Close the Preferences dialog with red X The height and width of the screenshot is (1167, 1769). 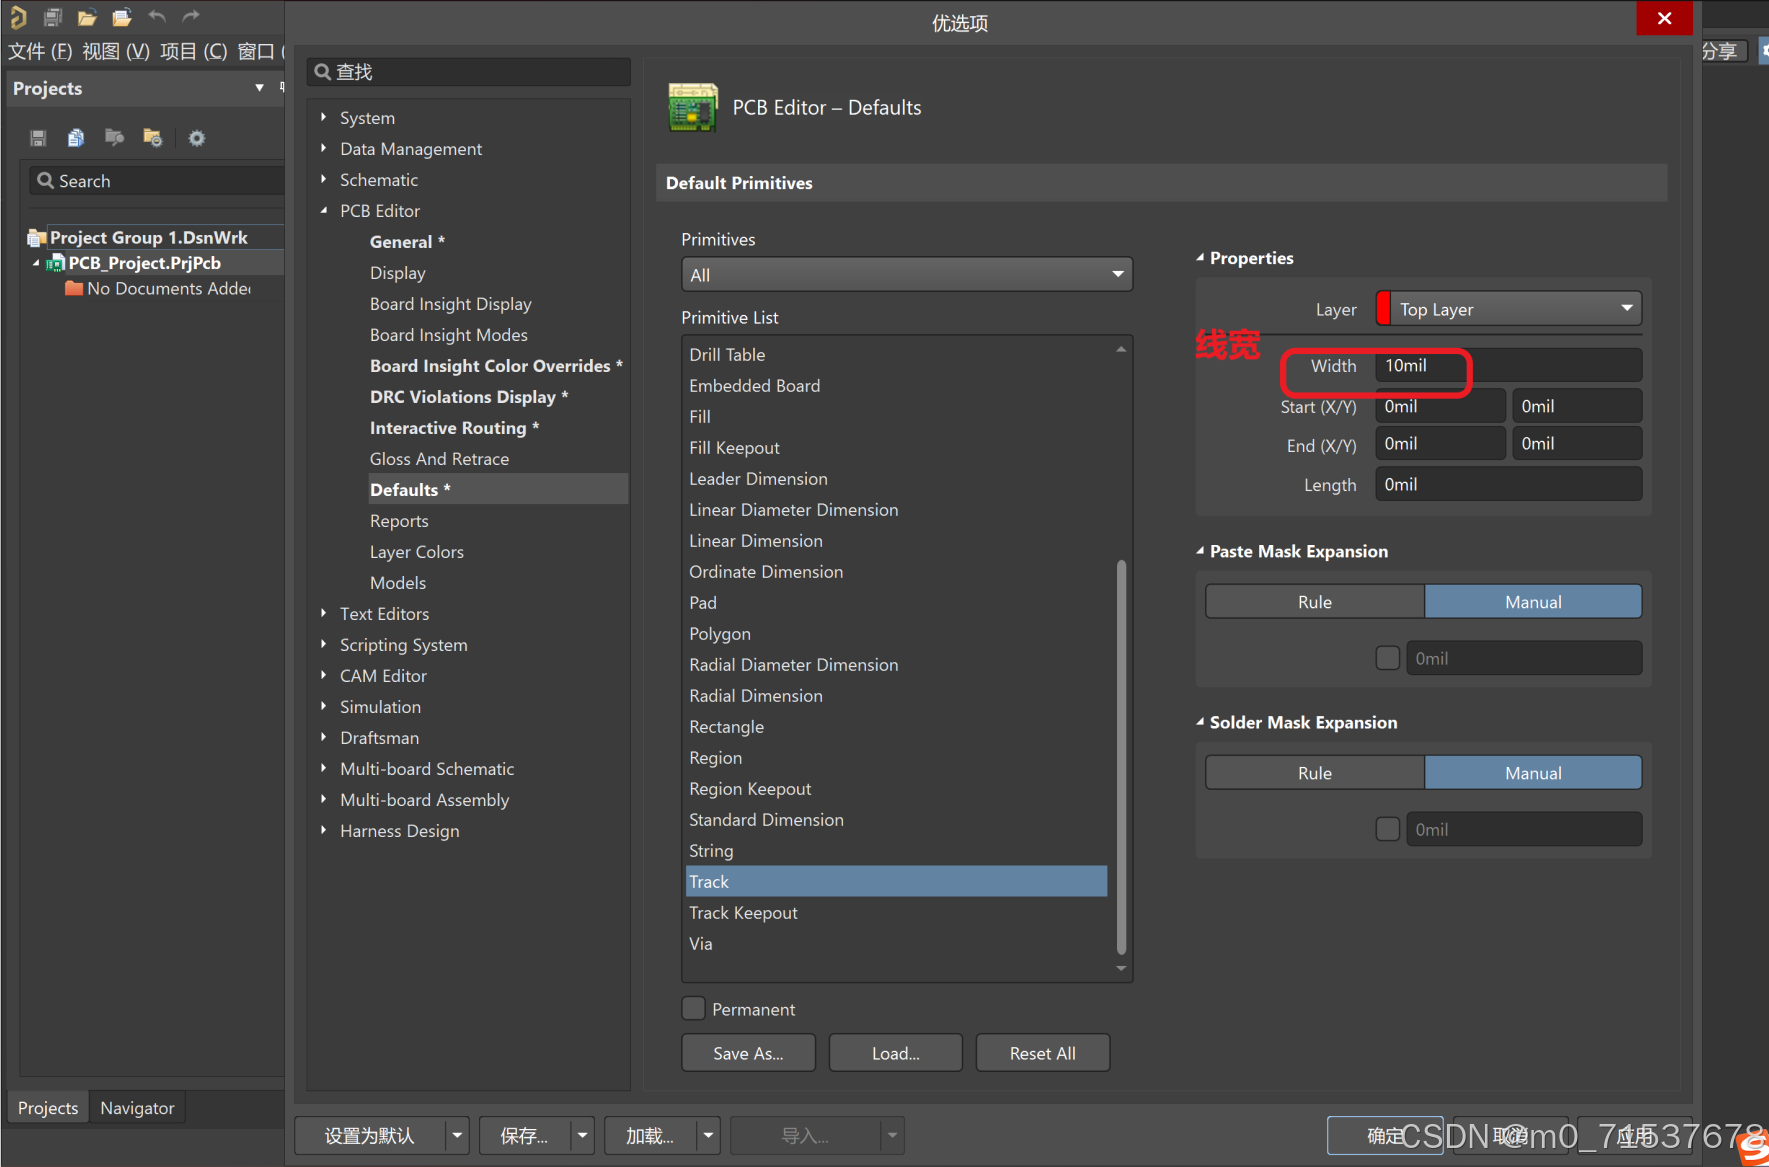[1664, 18]
